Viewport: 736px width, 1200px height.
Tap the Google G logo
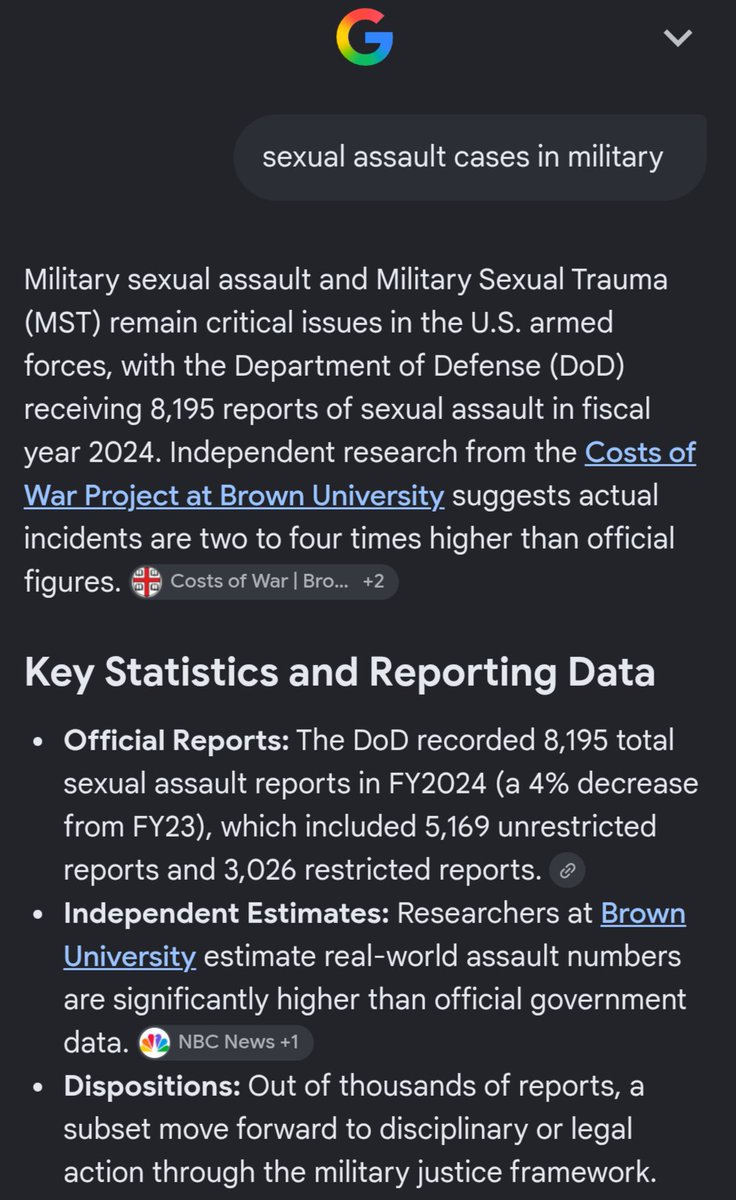[x=364, y=38]
